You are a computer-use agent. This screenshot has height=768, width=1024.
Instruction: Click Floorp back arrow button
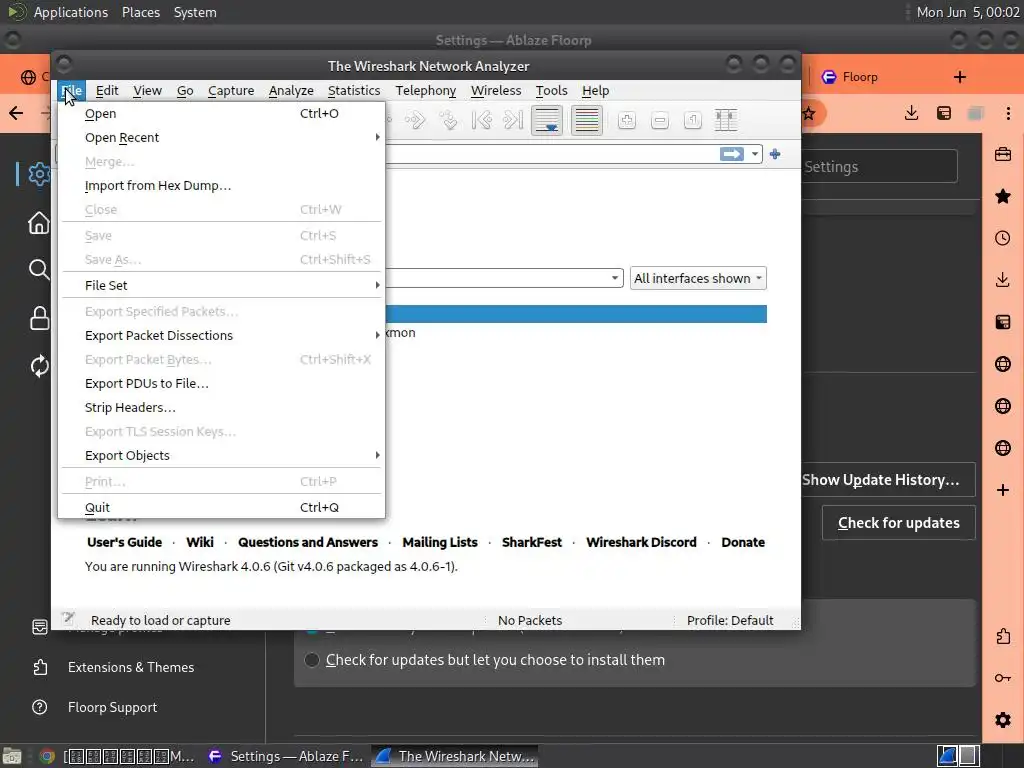click(16, 114)
